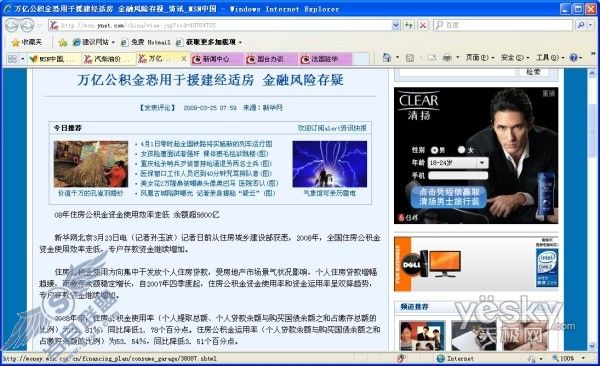
Task: Click the refresh icon beside address bar
Action: point(409,25)
